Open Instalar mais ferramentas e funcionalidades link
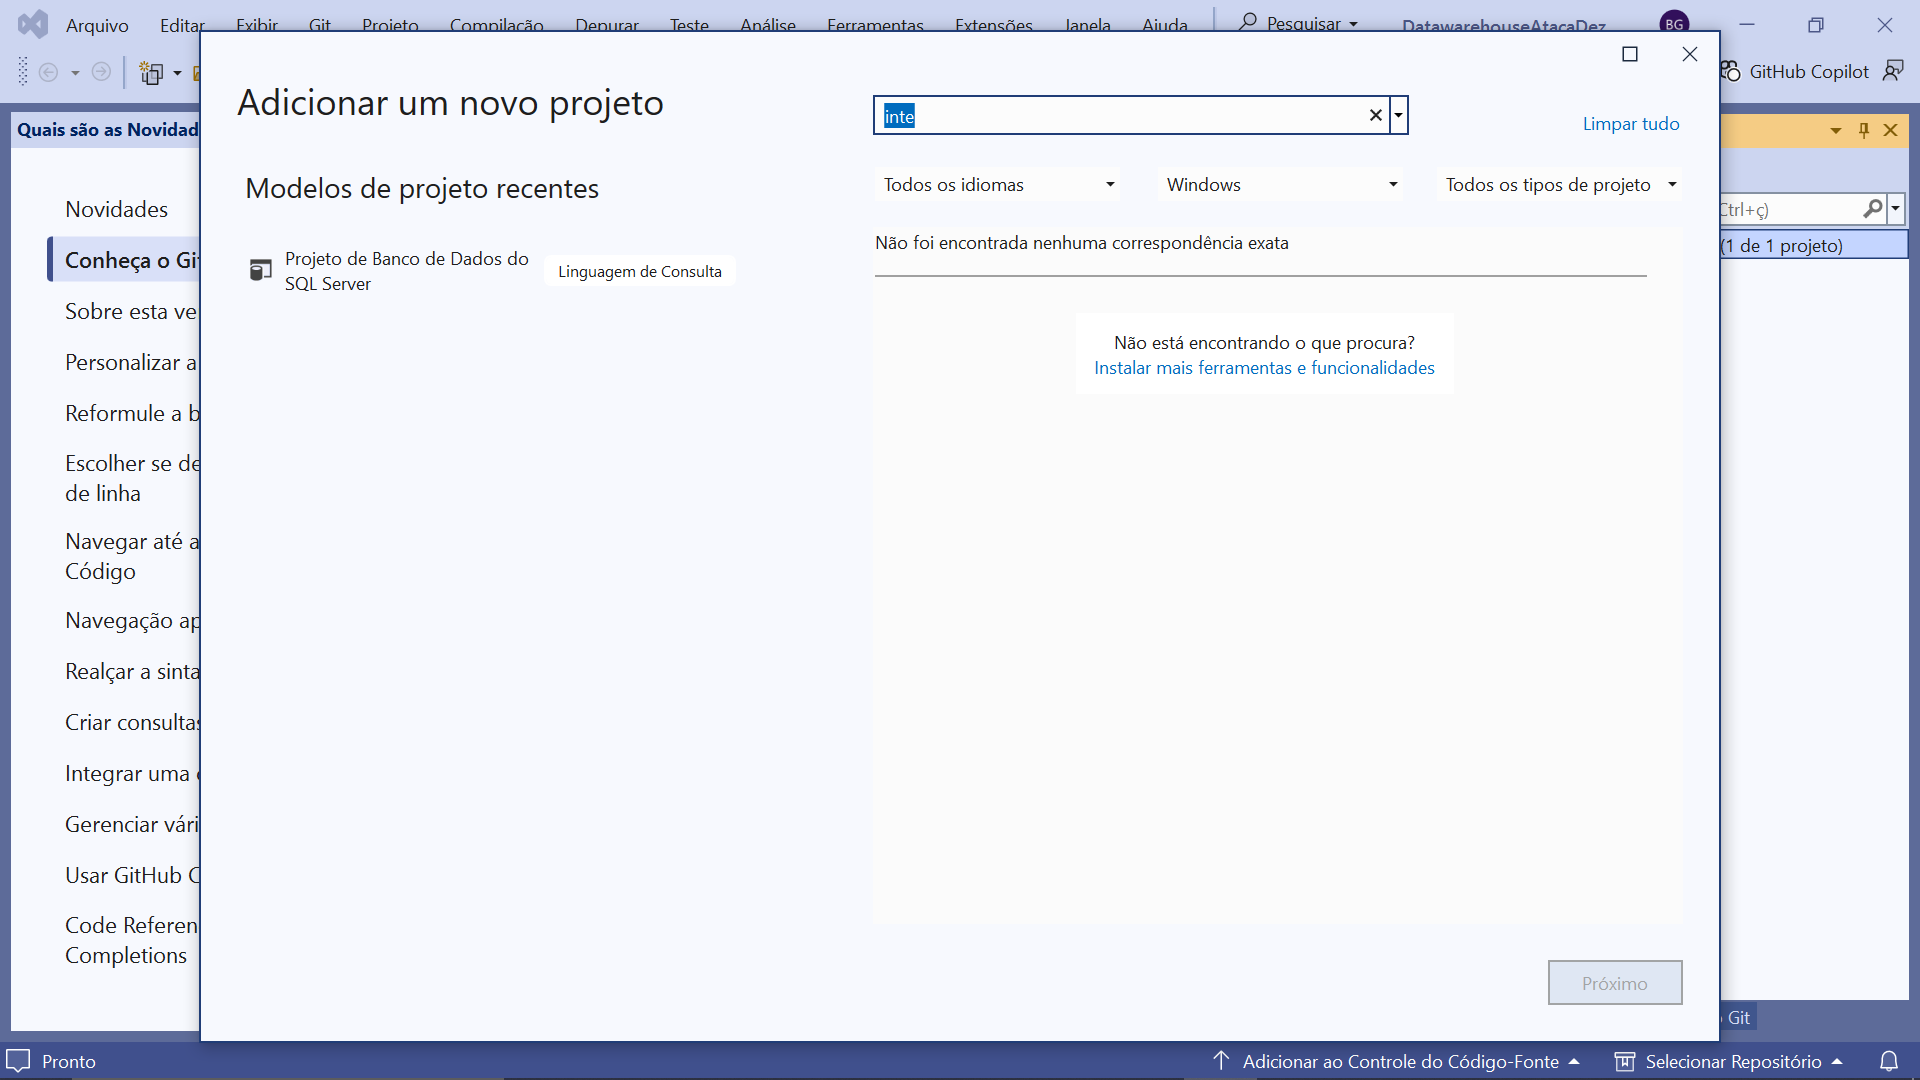 pyautogui.click(x=1264, y=368)
